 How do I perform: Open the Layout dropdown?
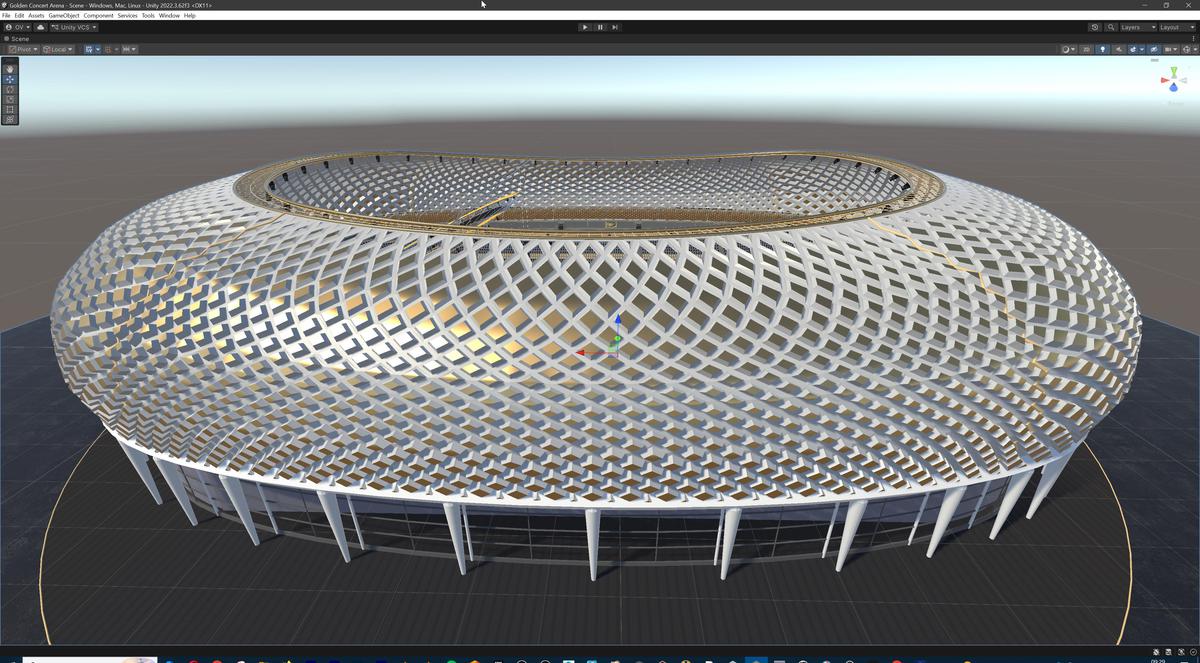(x=1178, y=27)
